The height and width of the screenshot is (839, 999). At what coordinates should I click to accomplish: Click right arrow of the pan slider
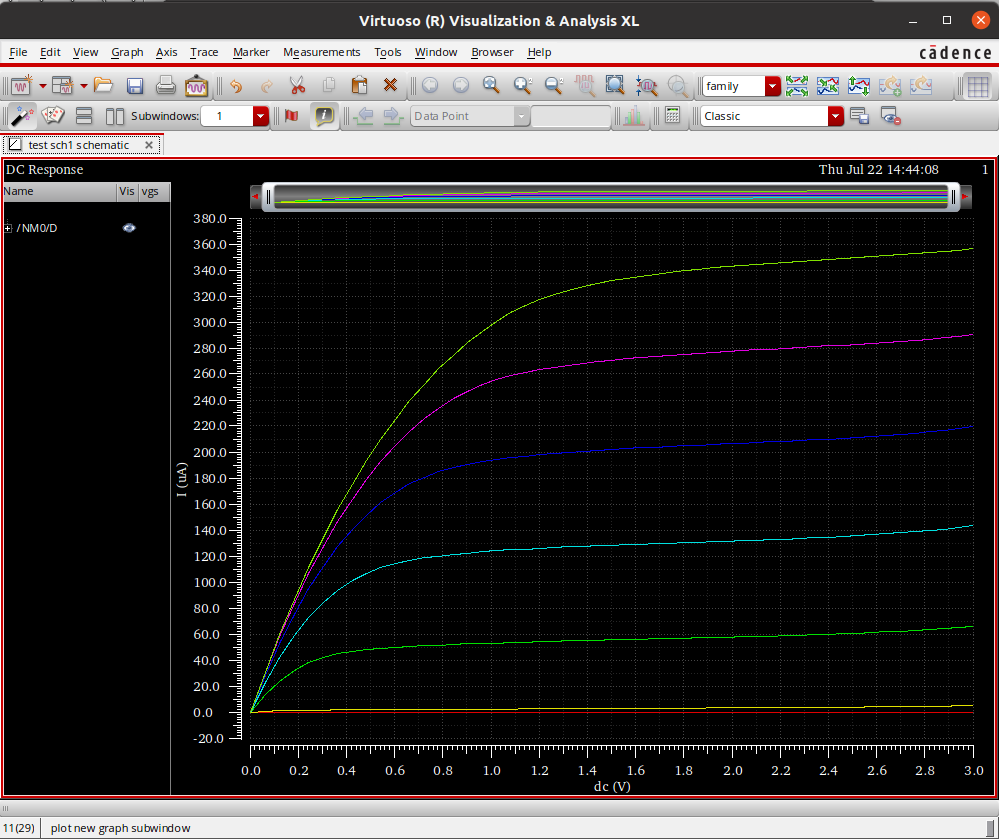point(966,197)
